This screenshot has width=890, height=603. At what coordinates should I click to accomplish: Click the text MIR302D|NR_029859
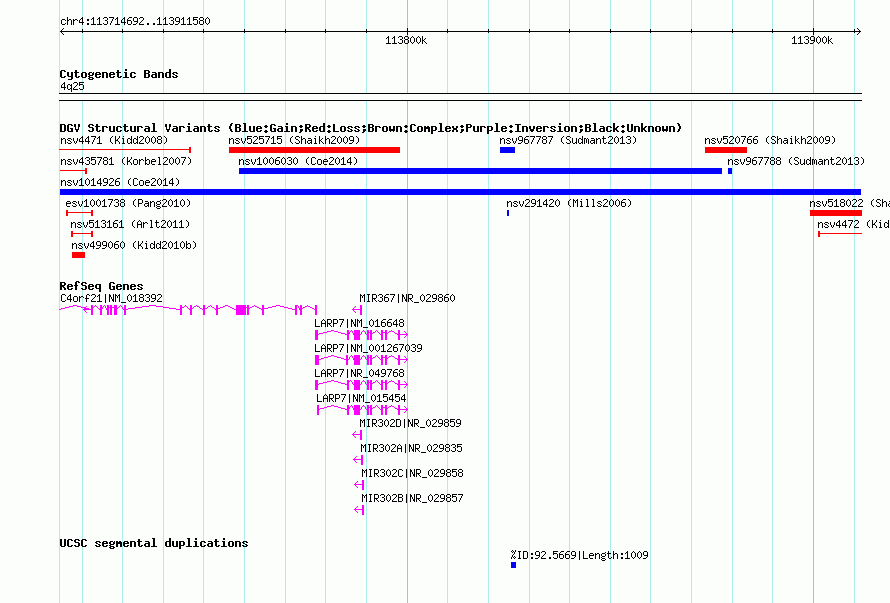(410, 423)
